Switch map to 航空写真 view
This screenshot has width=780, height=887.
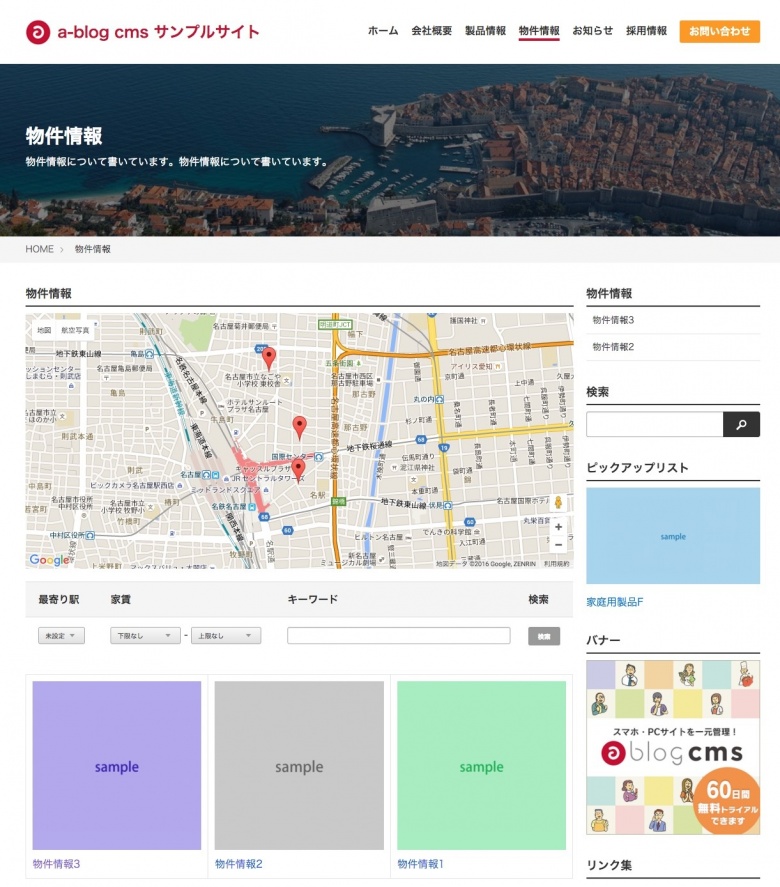point(75,330)
